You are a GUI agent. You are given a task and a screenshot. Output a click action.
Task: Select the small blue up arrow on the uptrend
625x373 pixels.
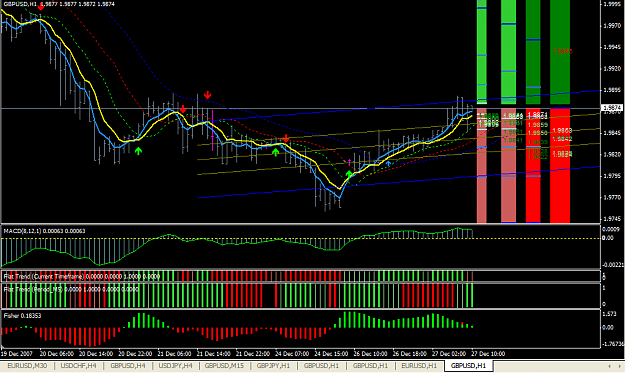pyautogui.click(x=388, y=163)
